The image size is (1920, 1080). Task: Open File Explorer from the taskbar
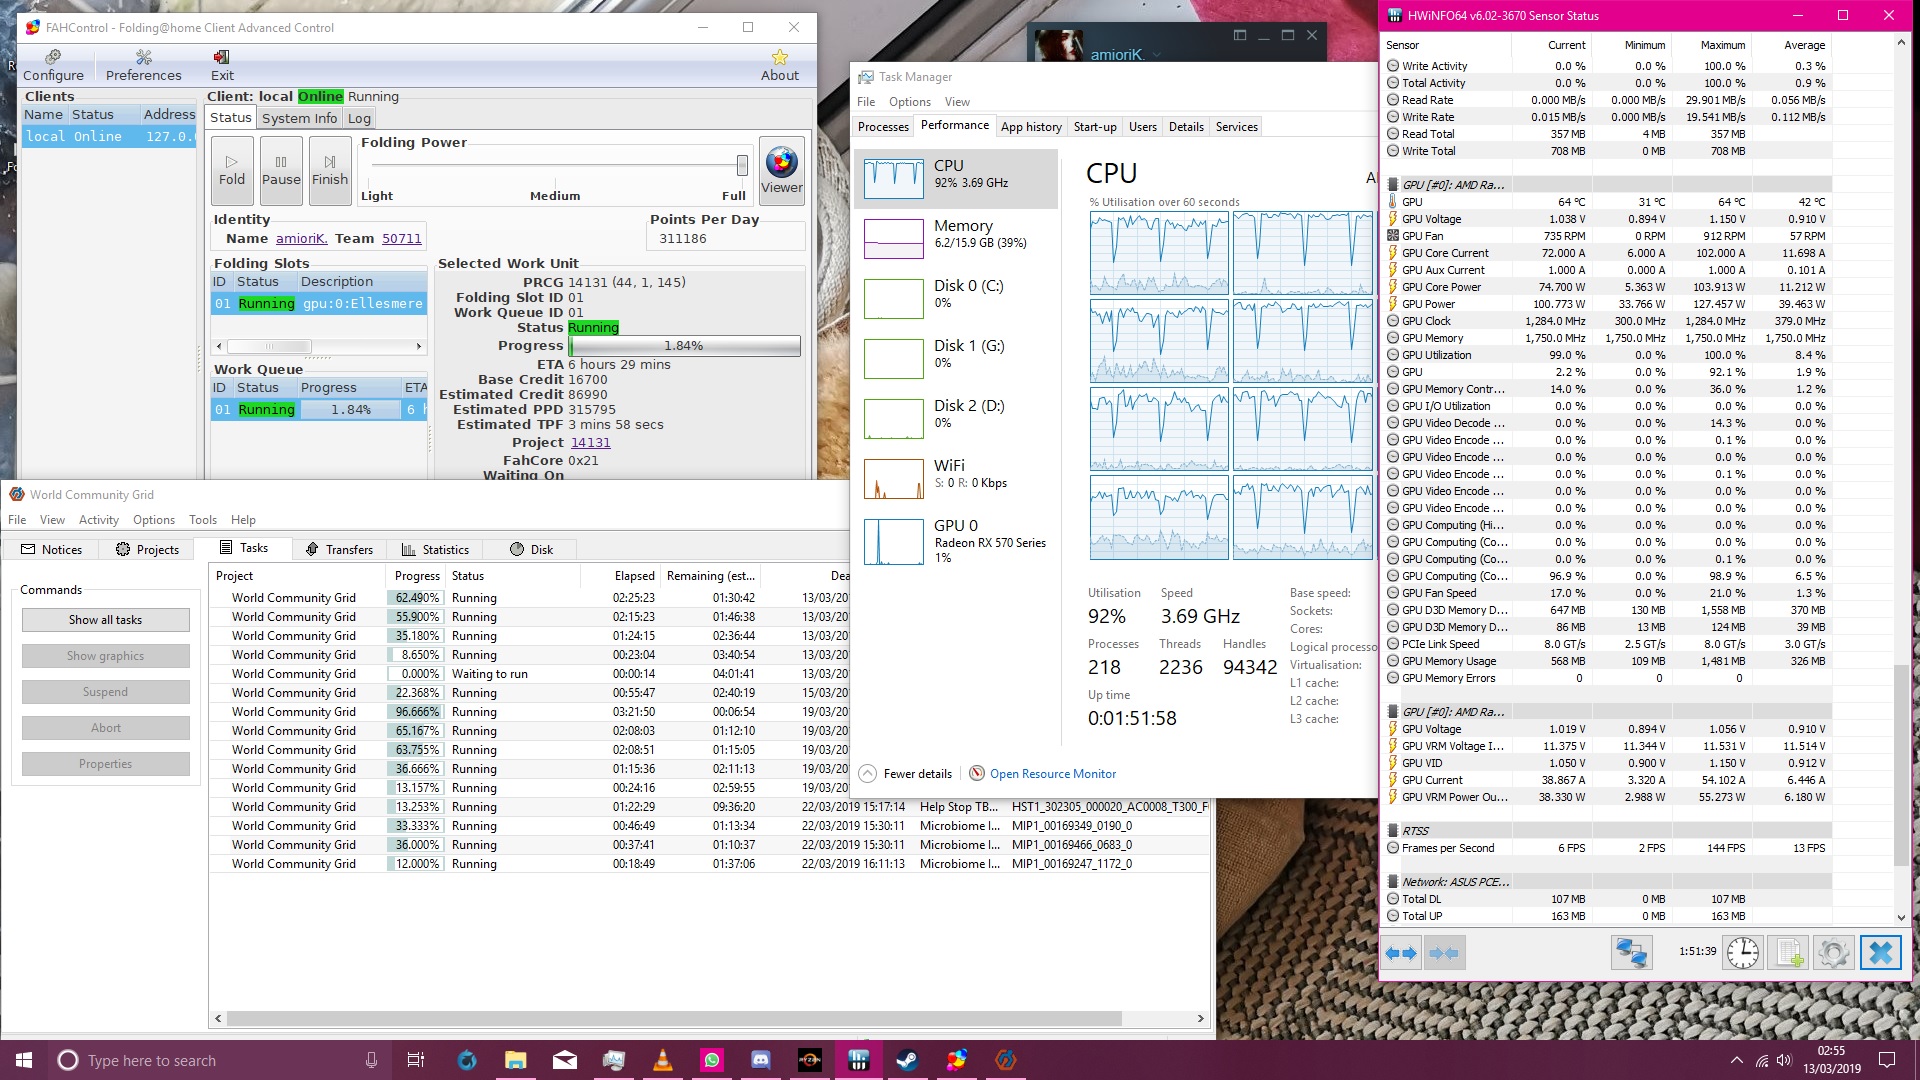click(515, 1060)
